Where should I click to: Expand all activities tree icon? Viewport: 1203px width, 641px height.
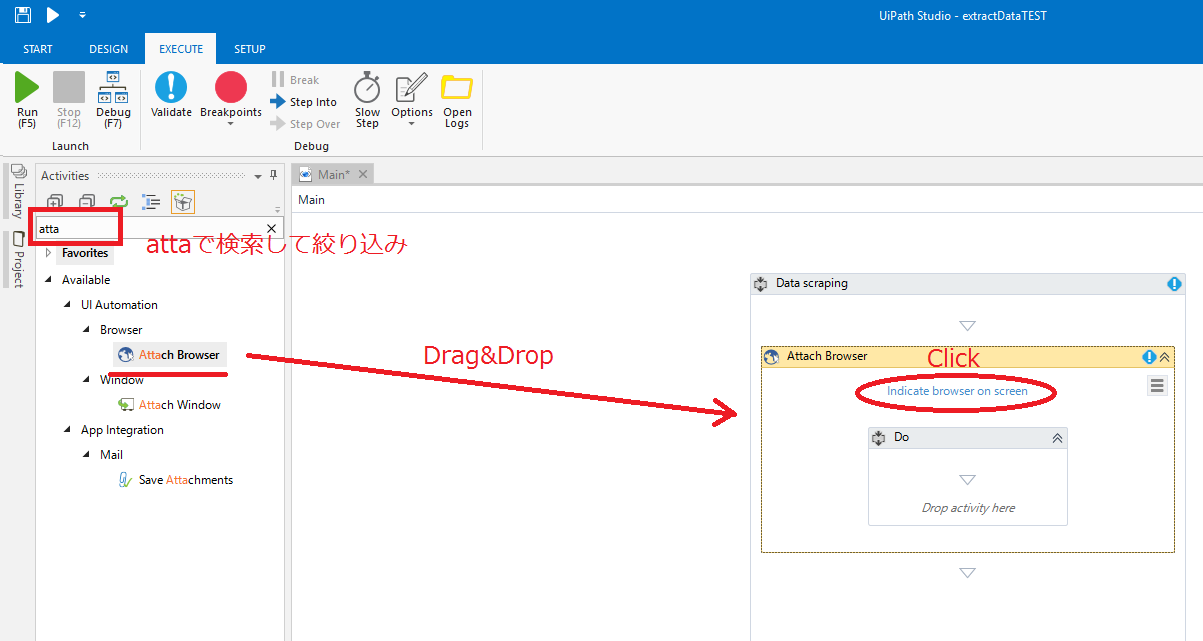56,202
